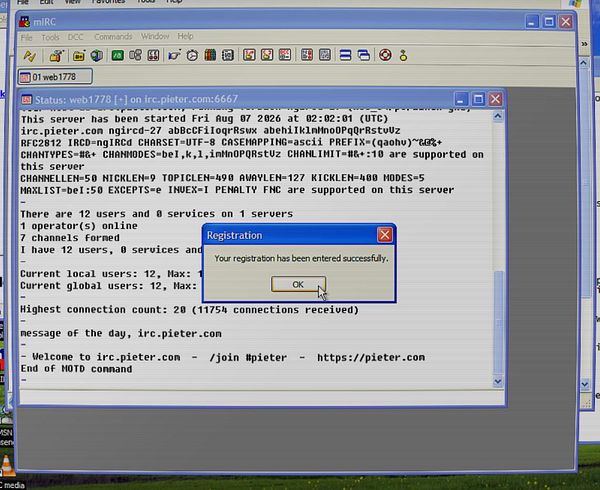600x490 pixels.
Task: Minimize the Status web1778 window
Action: [460, 100]
